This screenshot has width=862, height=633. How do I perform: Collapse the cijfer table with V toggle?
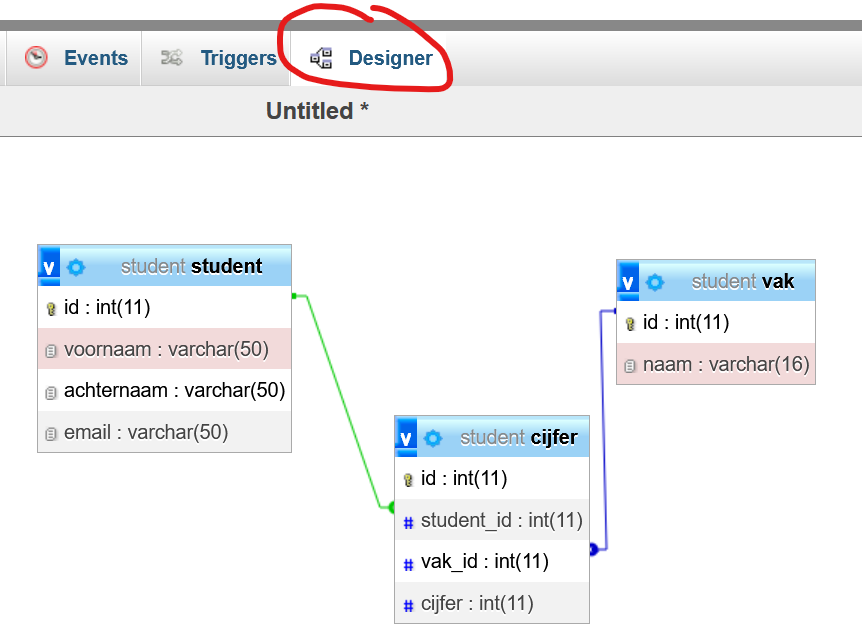coord(407,438)
